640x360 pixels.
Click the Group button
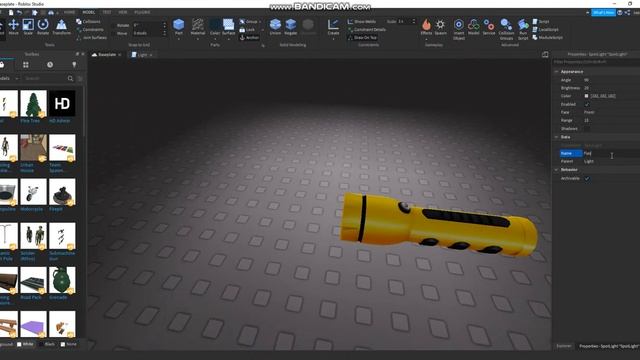(x=249, y=22)
